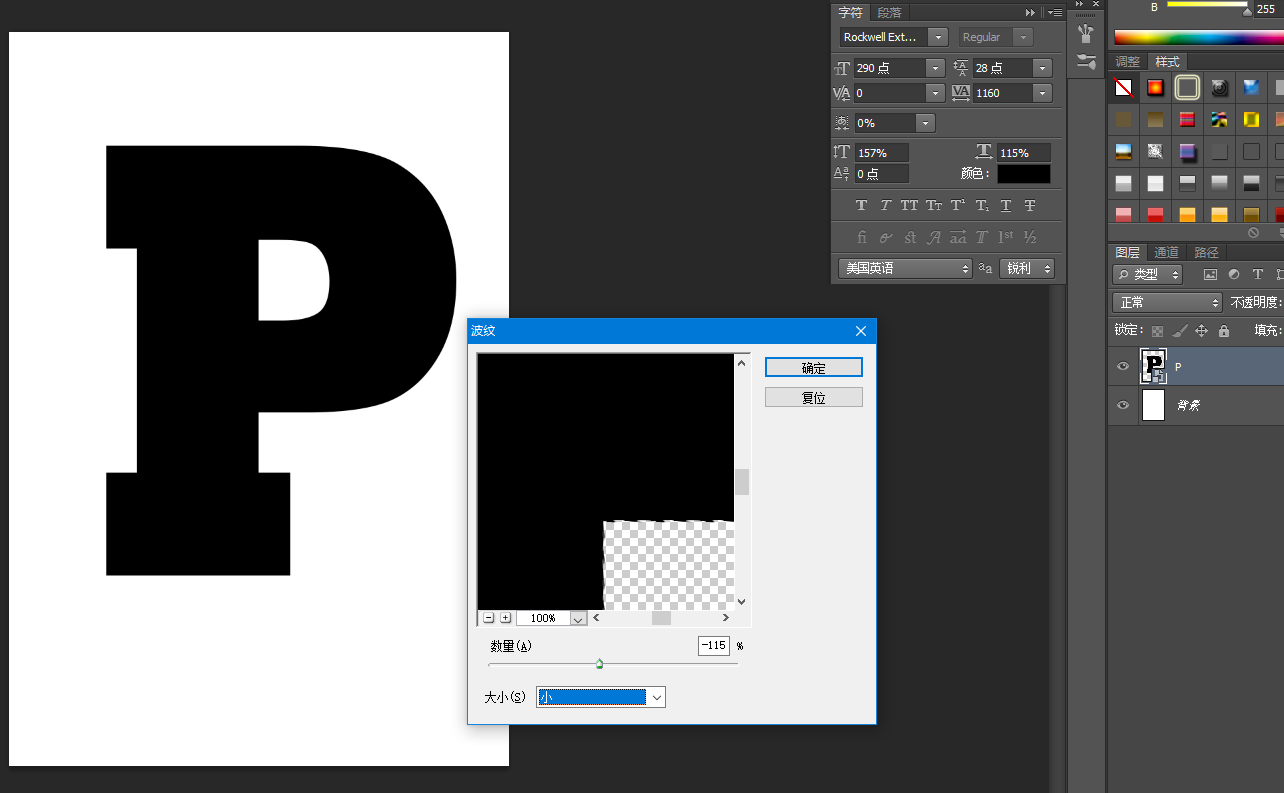Open the anti-aliasing dropdown 锐利
This screenshot has height=793, width=1284.
(1027, 268)
